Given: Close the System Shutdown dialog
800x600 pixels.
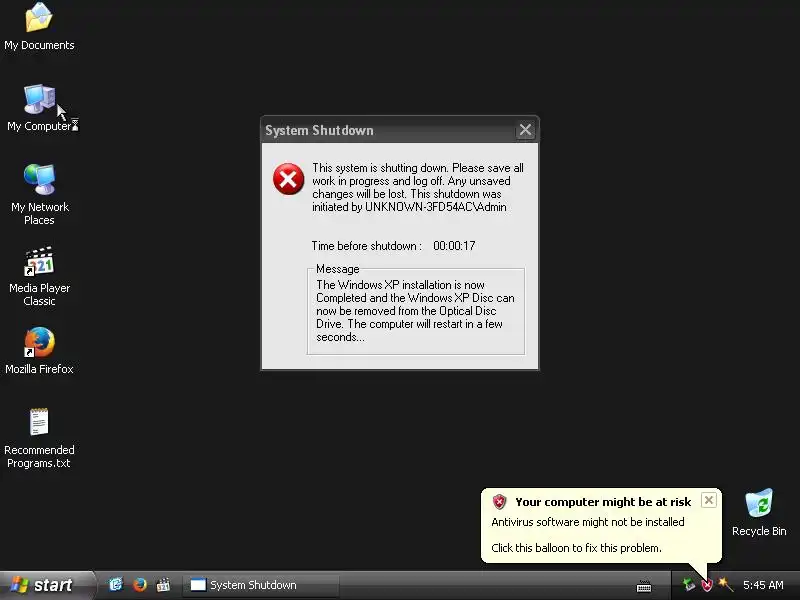Looking at the screenshot, I should tap(525, 130).
